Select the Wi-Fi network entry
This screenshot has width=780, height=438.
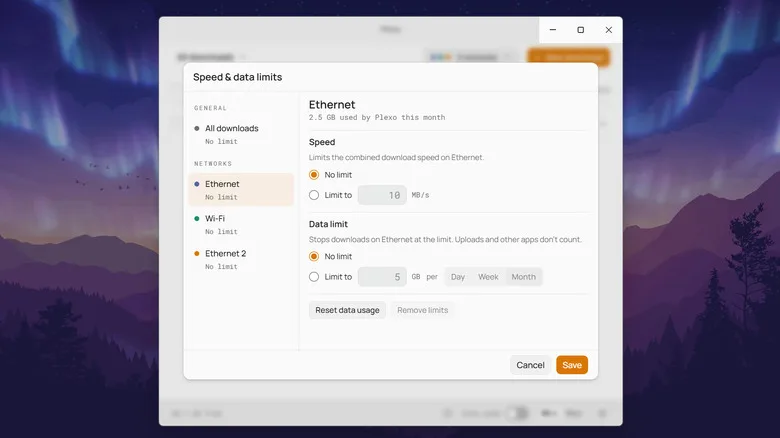click(x=241, y=224)
